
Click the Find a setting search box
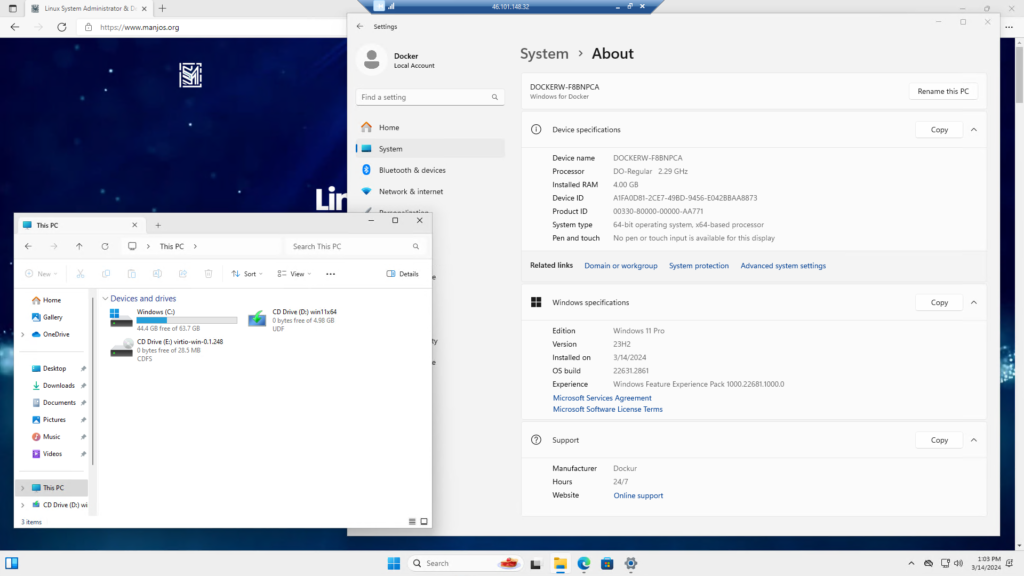point(430,97)
